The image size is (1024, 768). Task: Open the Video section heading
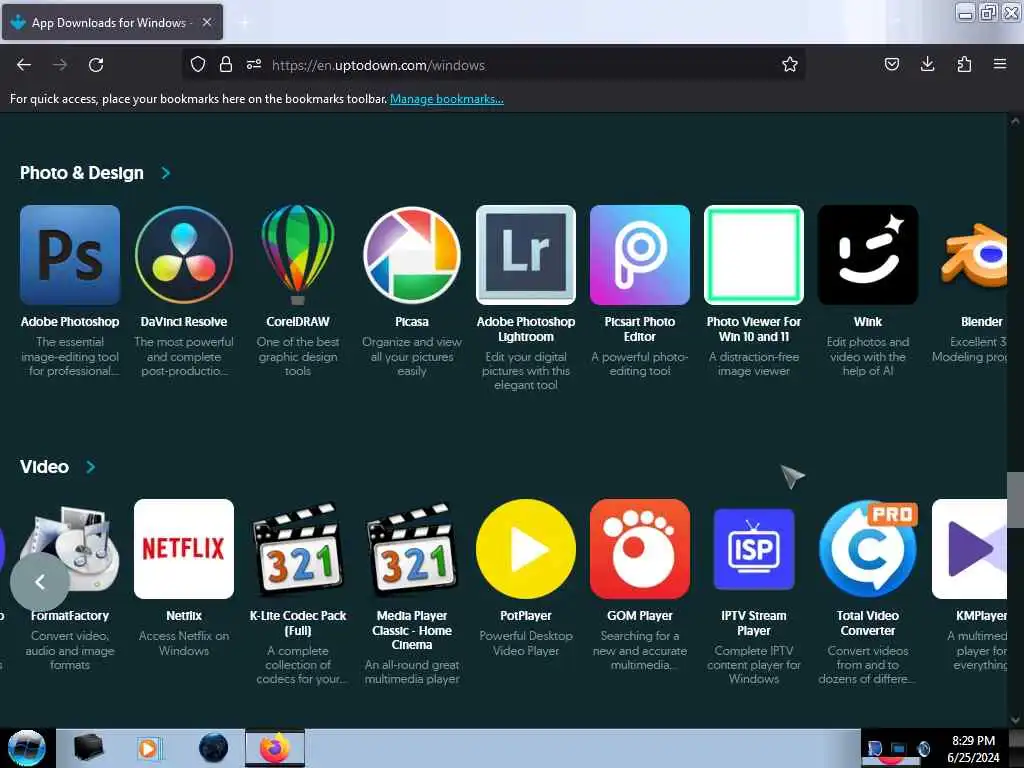[x=44, y=467]
